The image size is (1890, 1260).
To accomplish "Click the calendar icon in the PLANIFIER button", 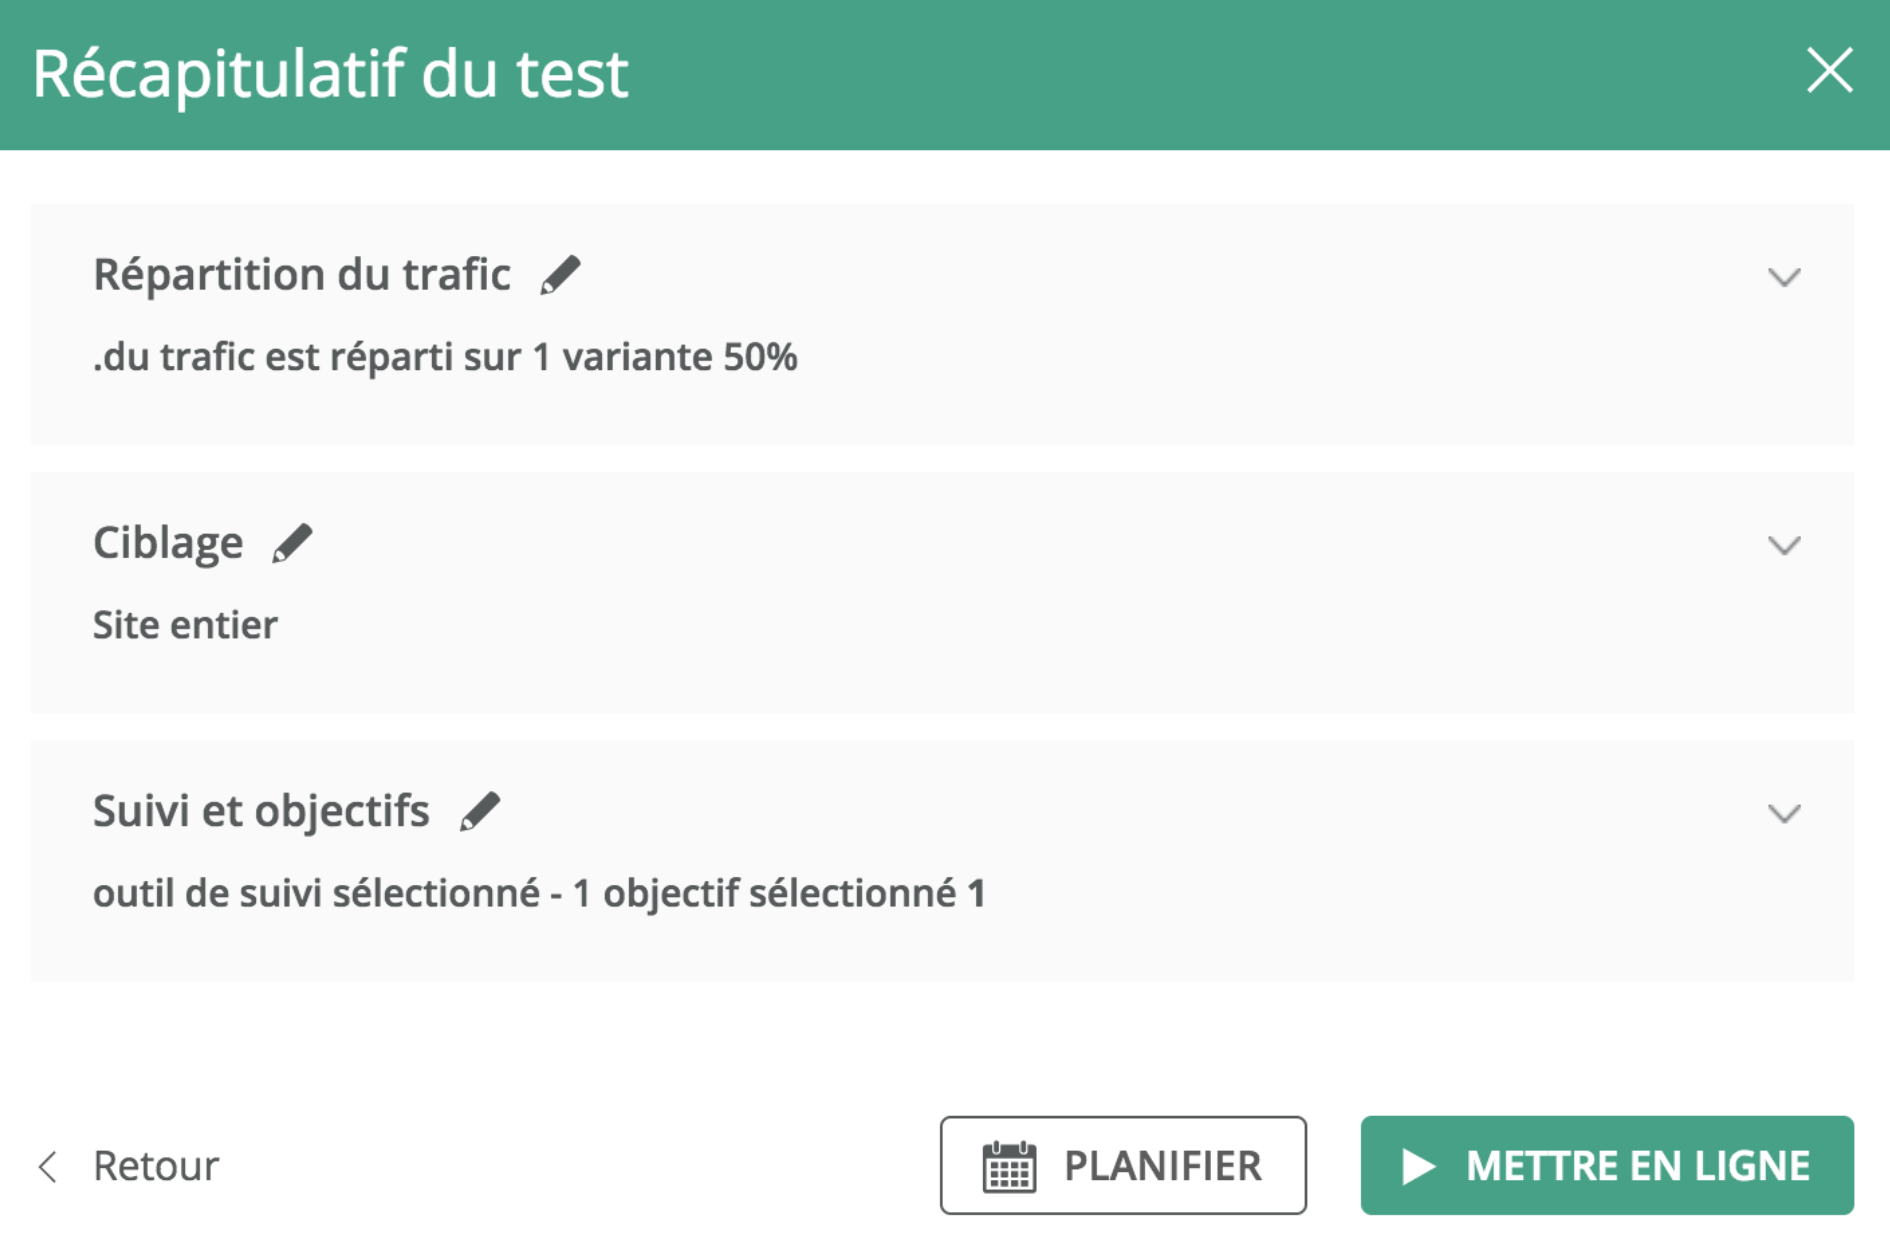I will (x=1009, y=1166).
